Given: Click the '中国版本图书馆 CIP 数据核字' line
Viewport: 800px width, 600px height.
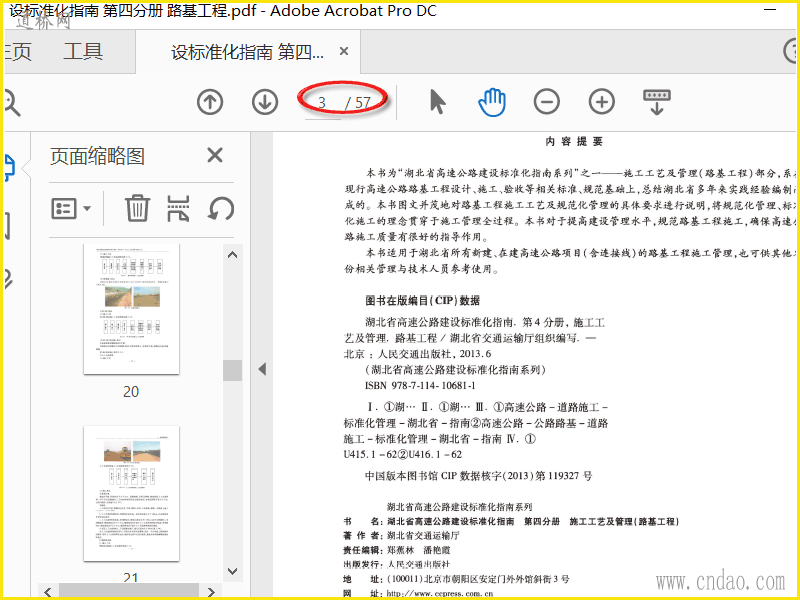Looking at the screenshot, I should [x=479, y=476].
